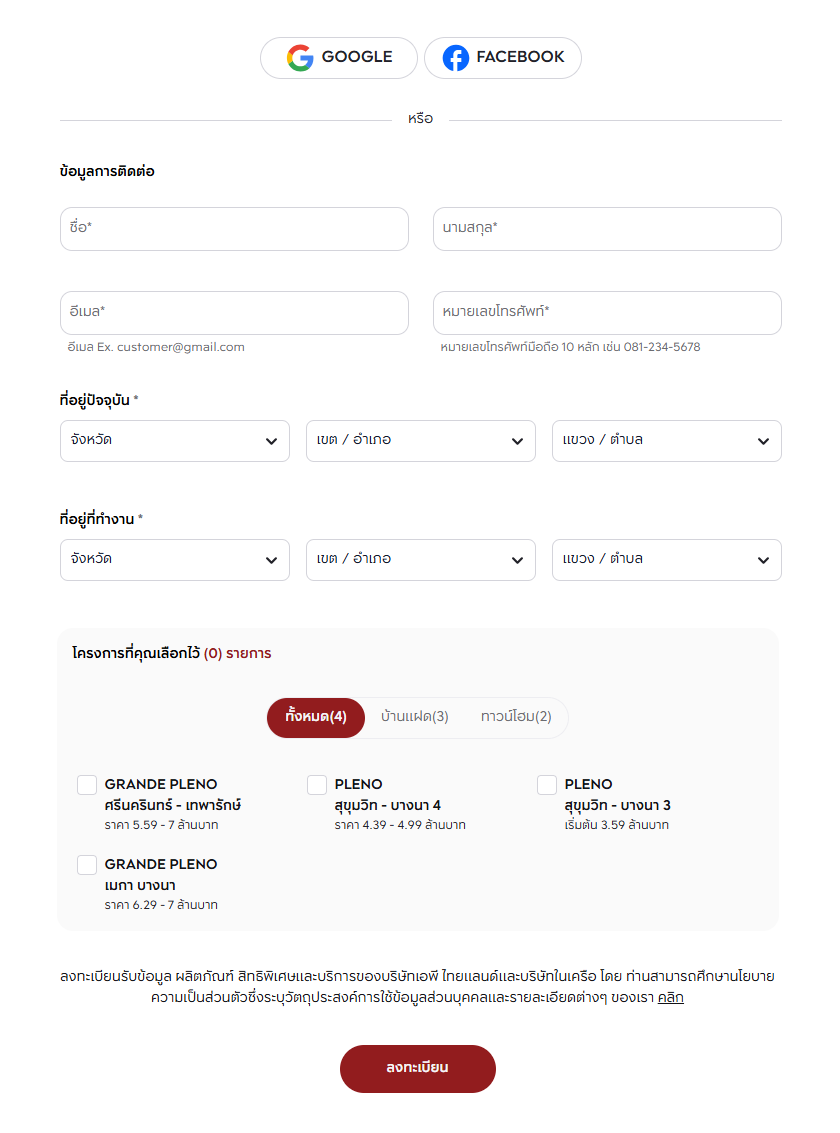
Task: Switch to the ทาวน์โฮม(2) tab
Action: click(516, 717)
